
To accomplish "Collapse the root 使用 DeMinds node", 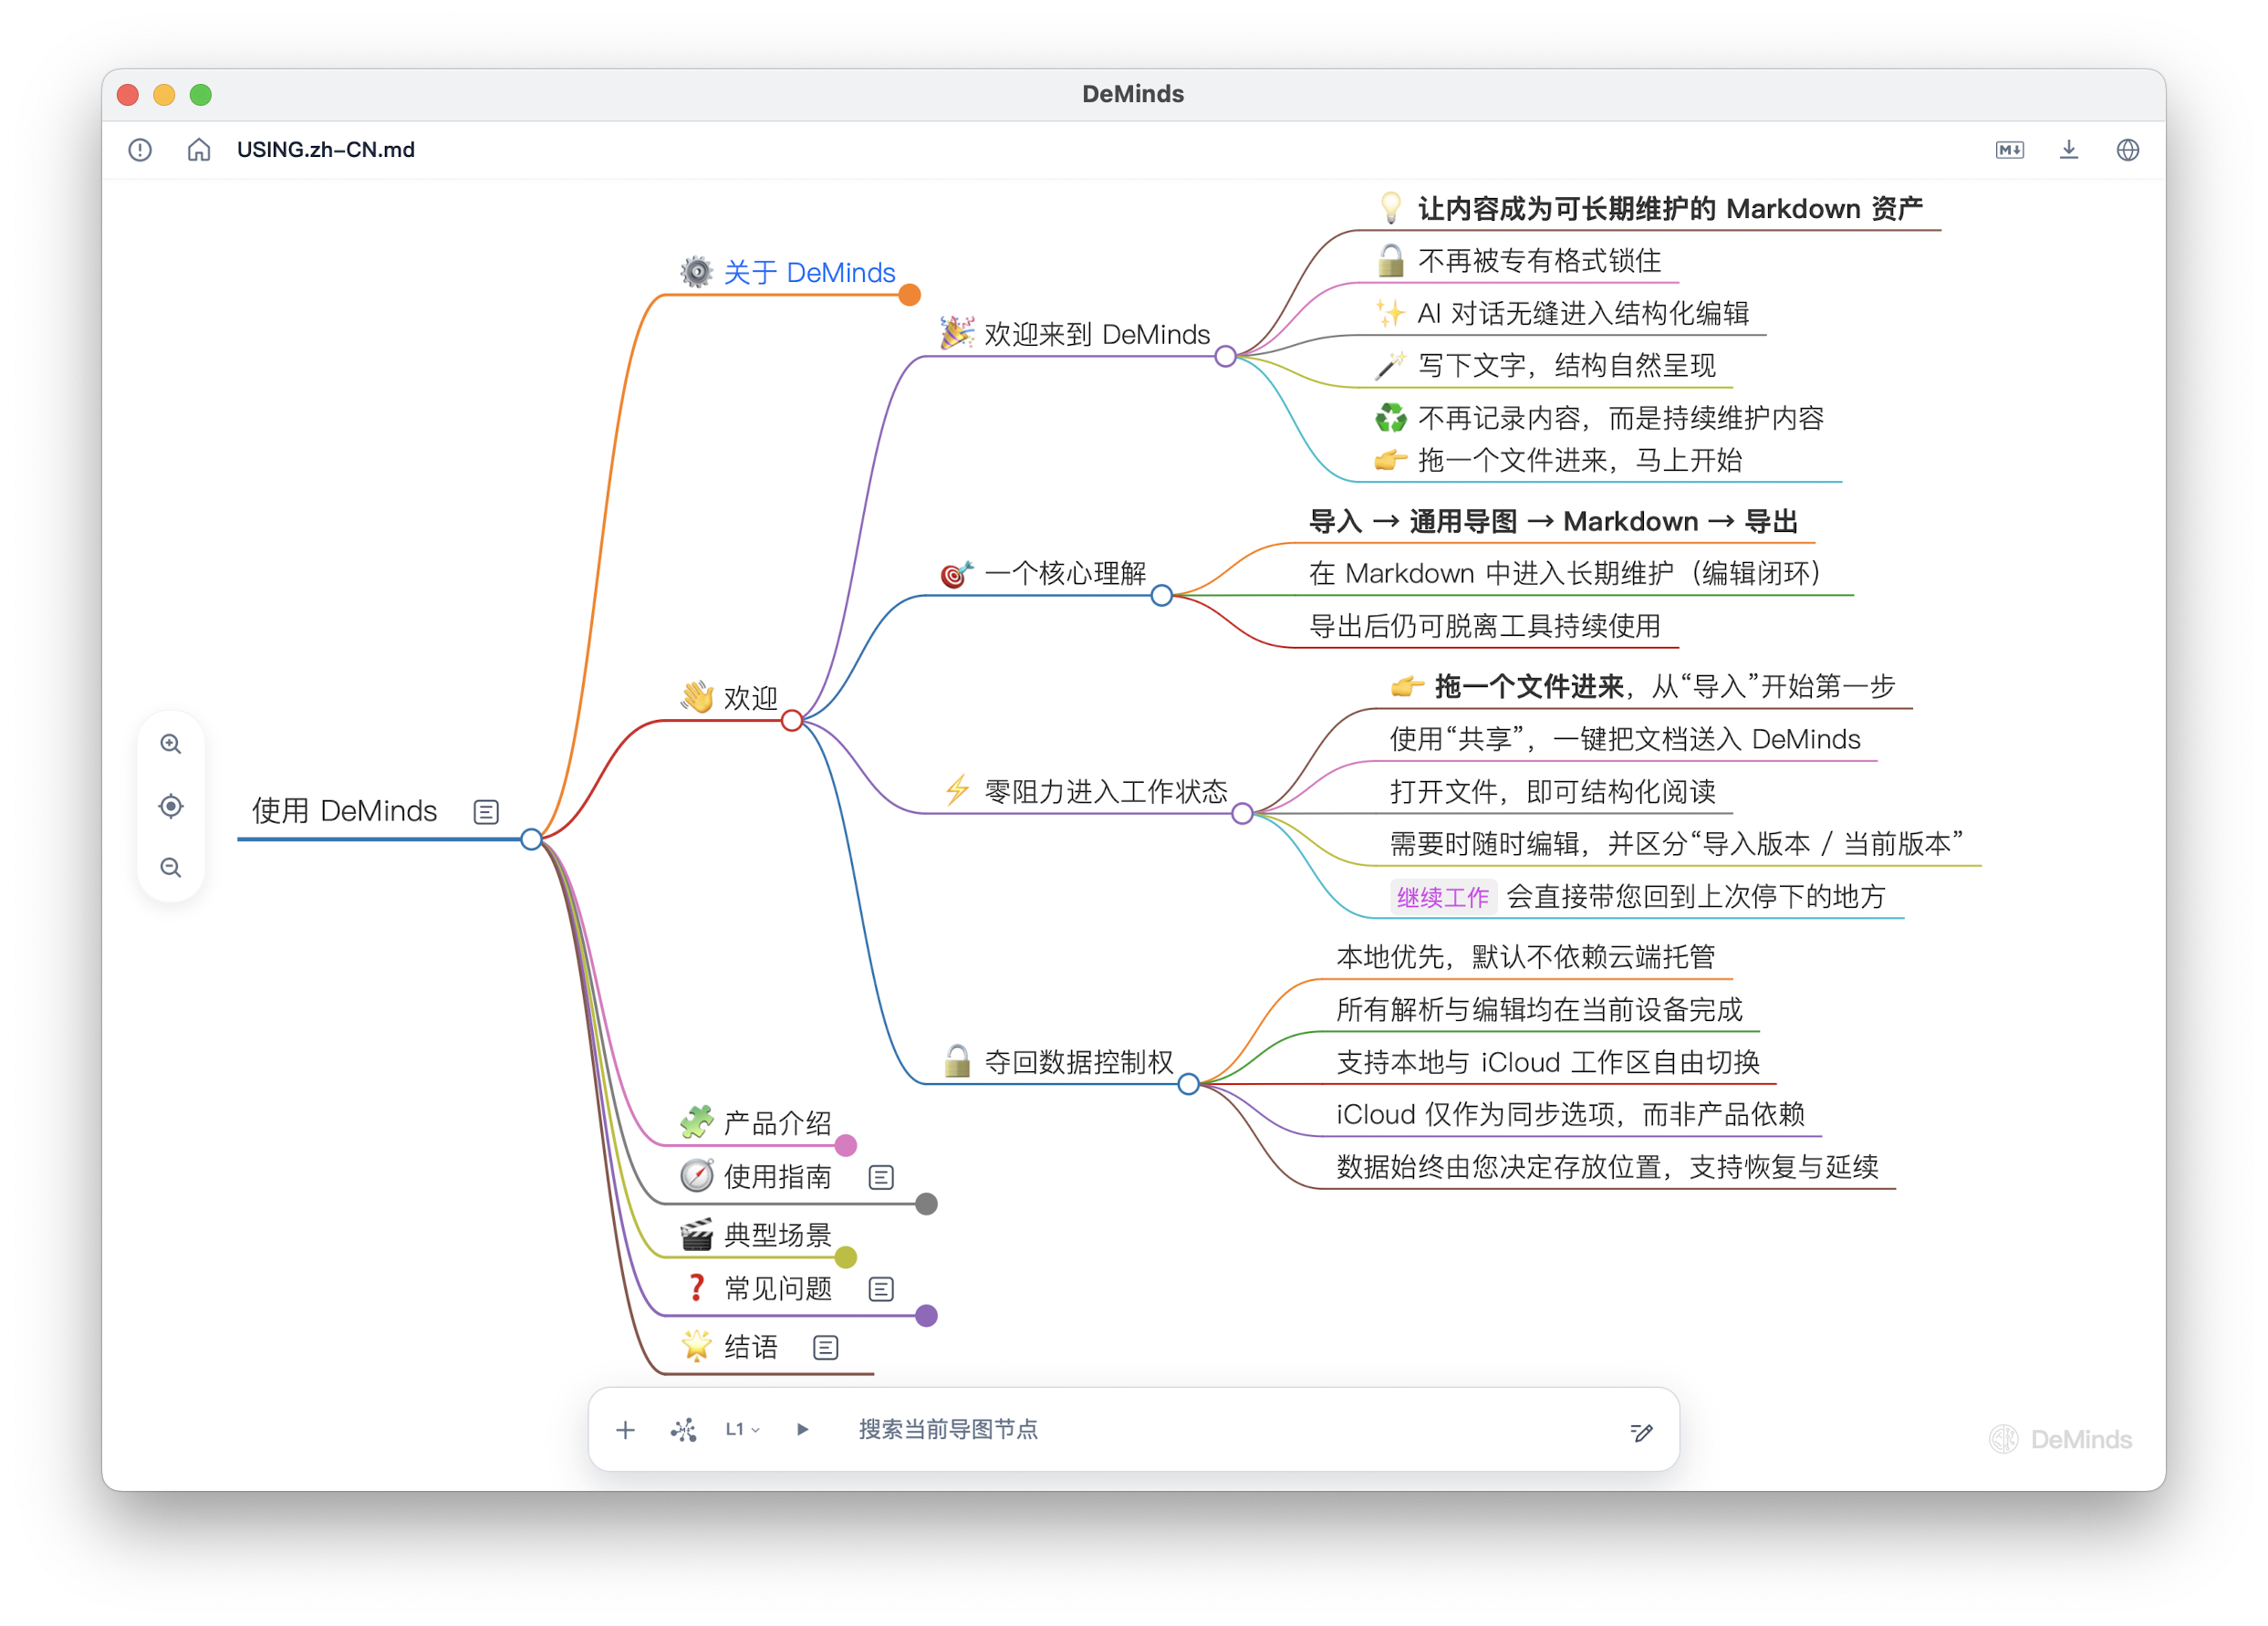I will (531, 839).
